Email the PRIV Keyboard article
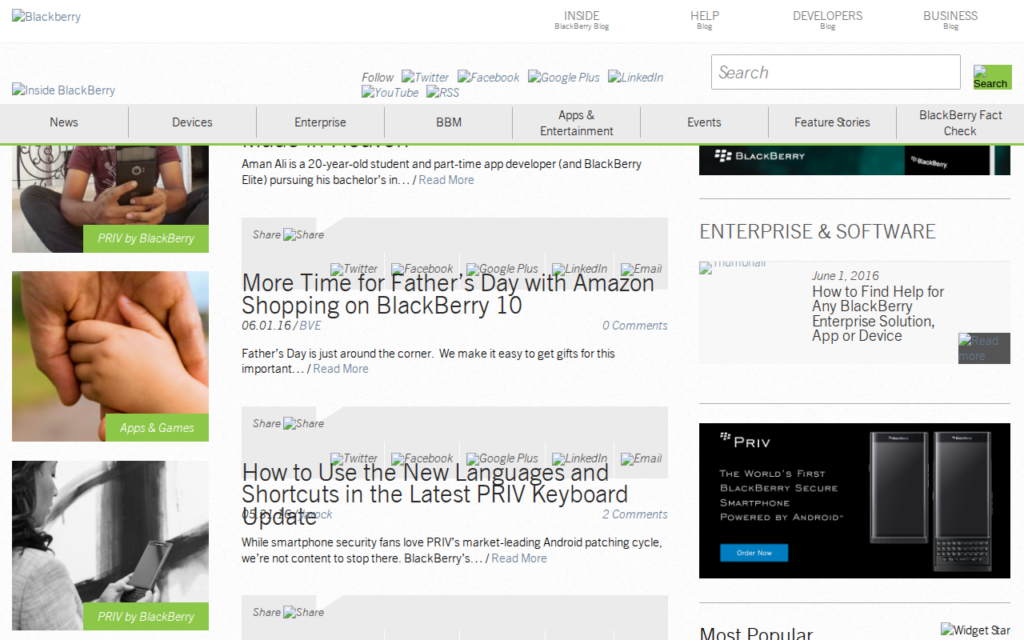Image resolution: width=1024 pixels, height=640 pixels. 641,458
